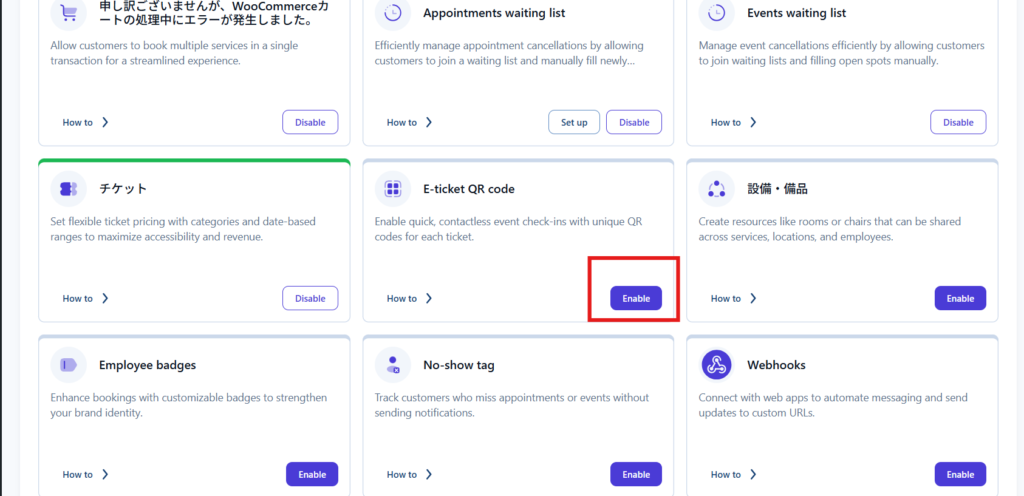Click the No-show tag person icon

tap(393, 364)
